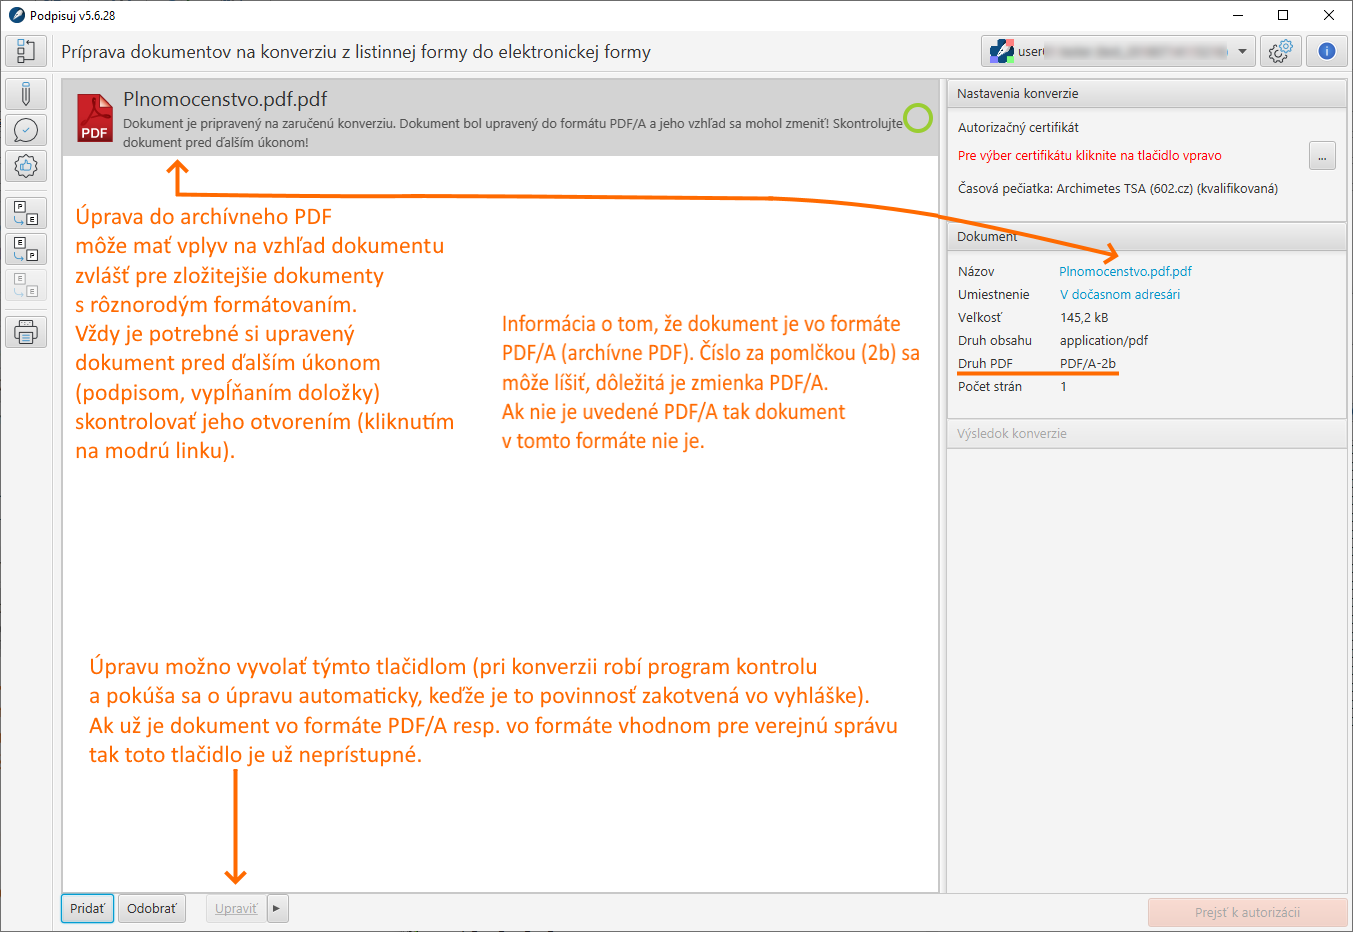
Task: Expand the user account dropdown
Action: 1242,51
